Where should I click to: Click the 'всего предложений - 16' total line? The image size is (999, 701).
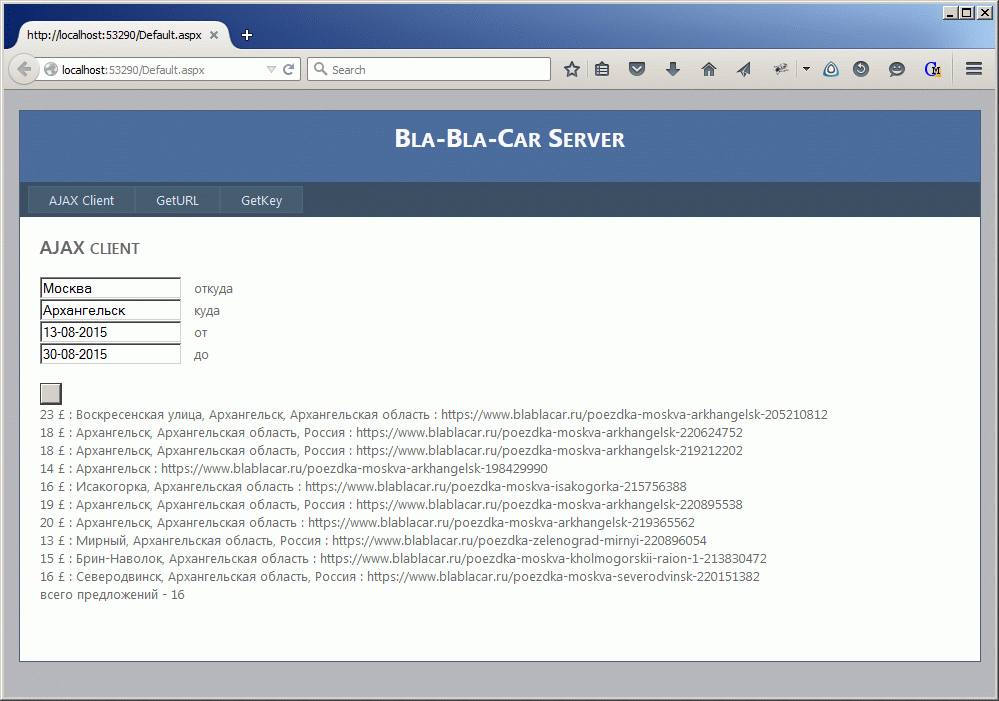[112, 595]
